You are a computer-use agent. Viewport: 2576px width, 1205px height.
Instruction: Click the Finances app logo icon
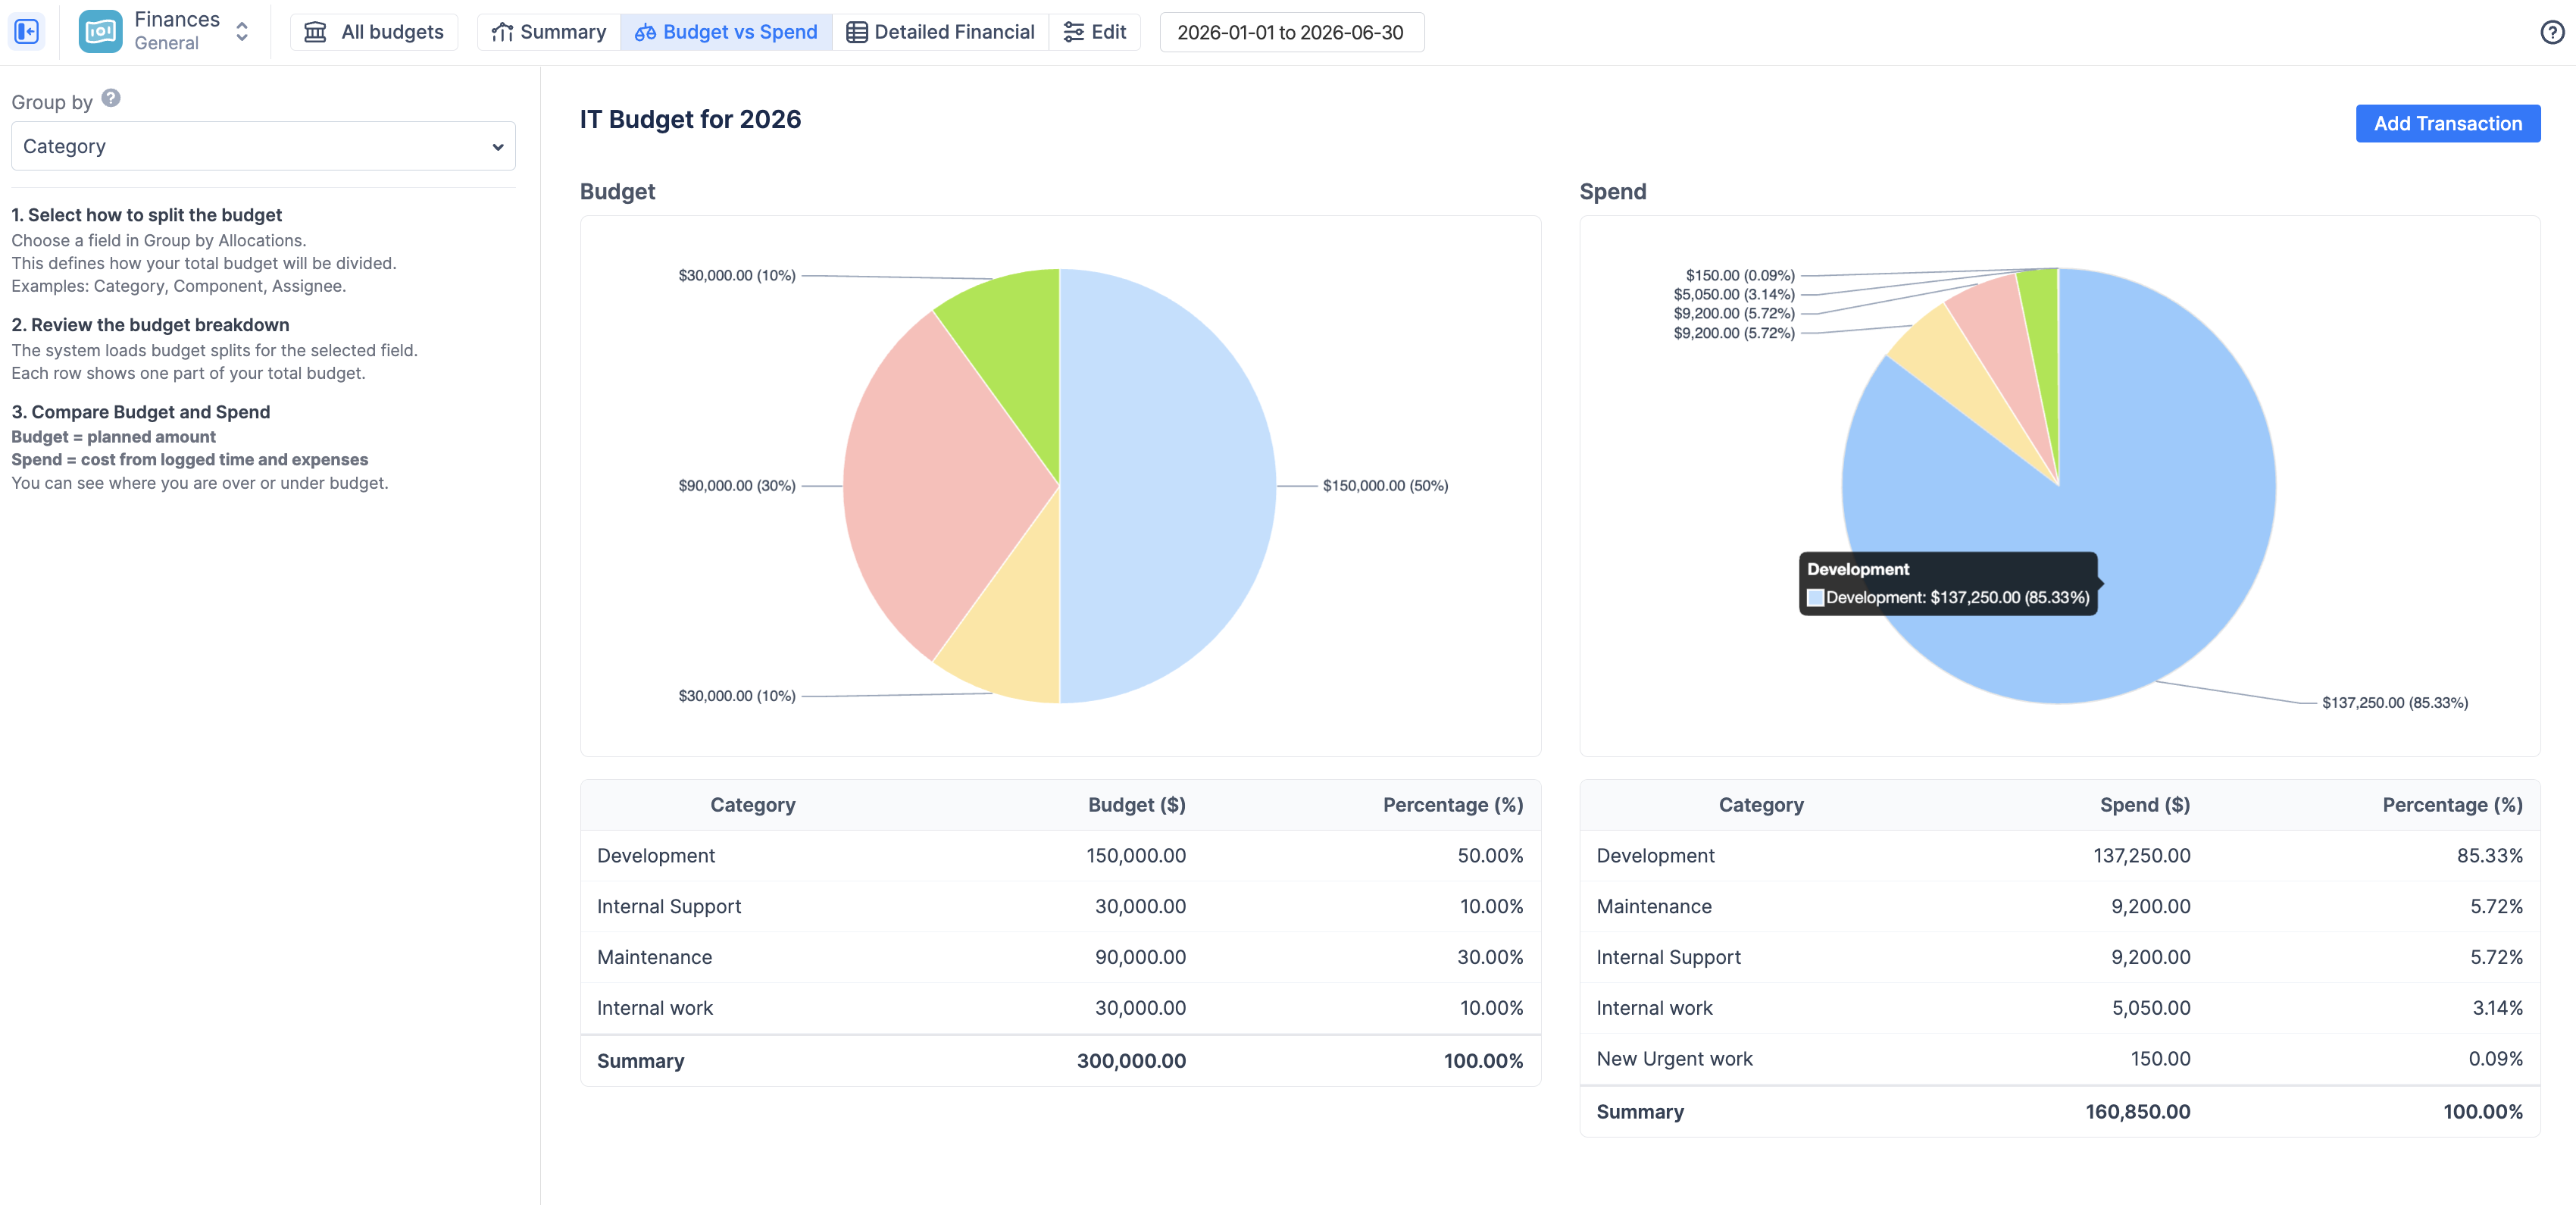click(100, 32)
